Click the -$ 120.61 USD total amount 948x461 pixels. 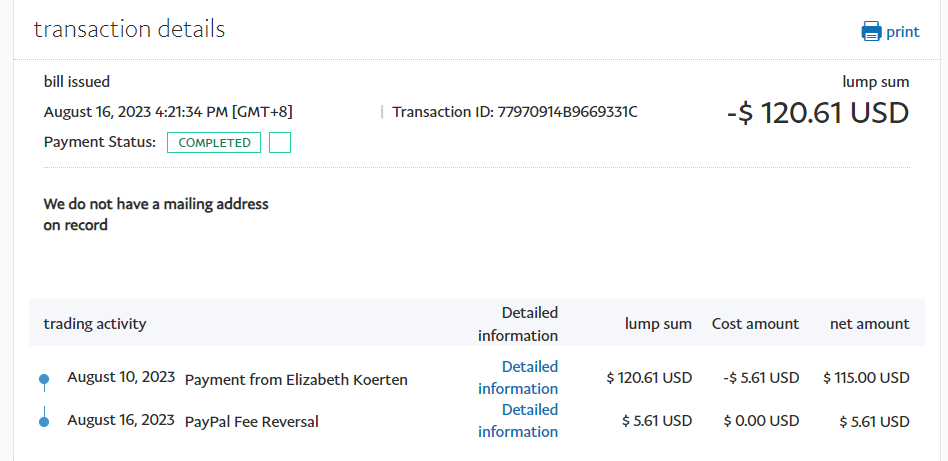click(x=817, y=113)
